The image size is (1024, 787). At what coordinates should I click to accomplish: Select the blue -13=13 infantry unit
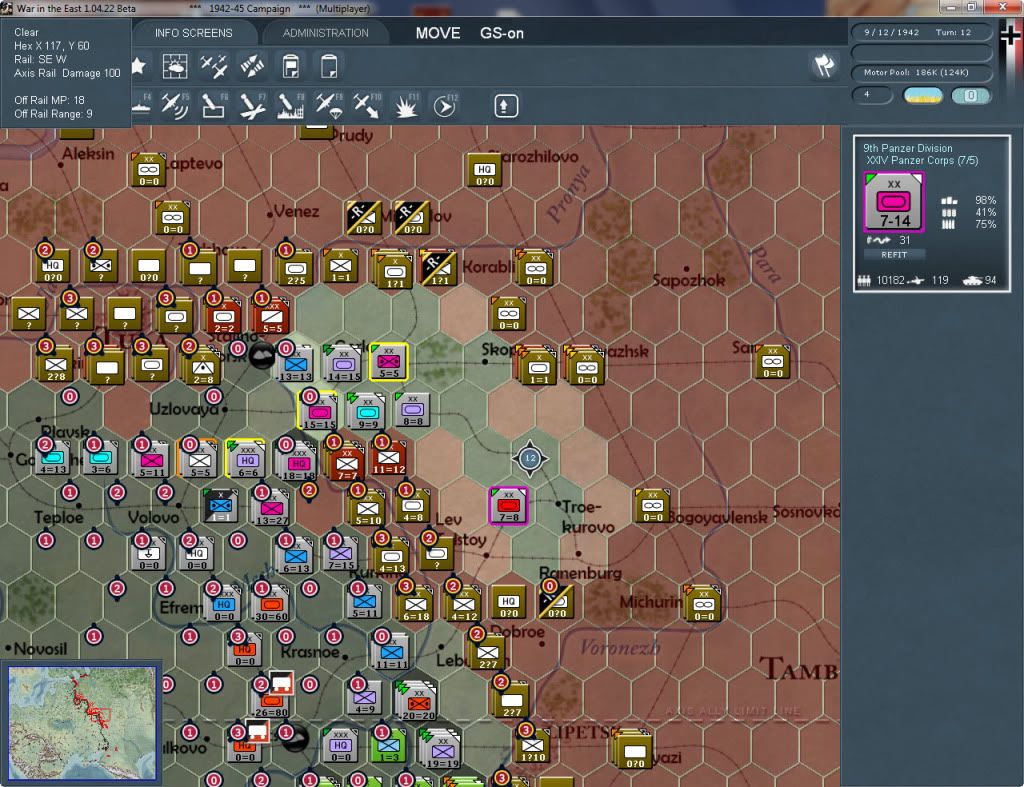(295, 363)
